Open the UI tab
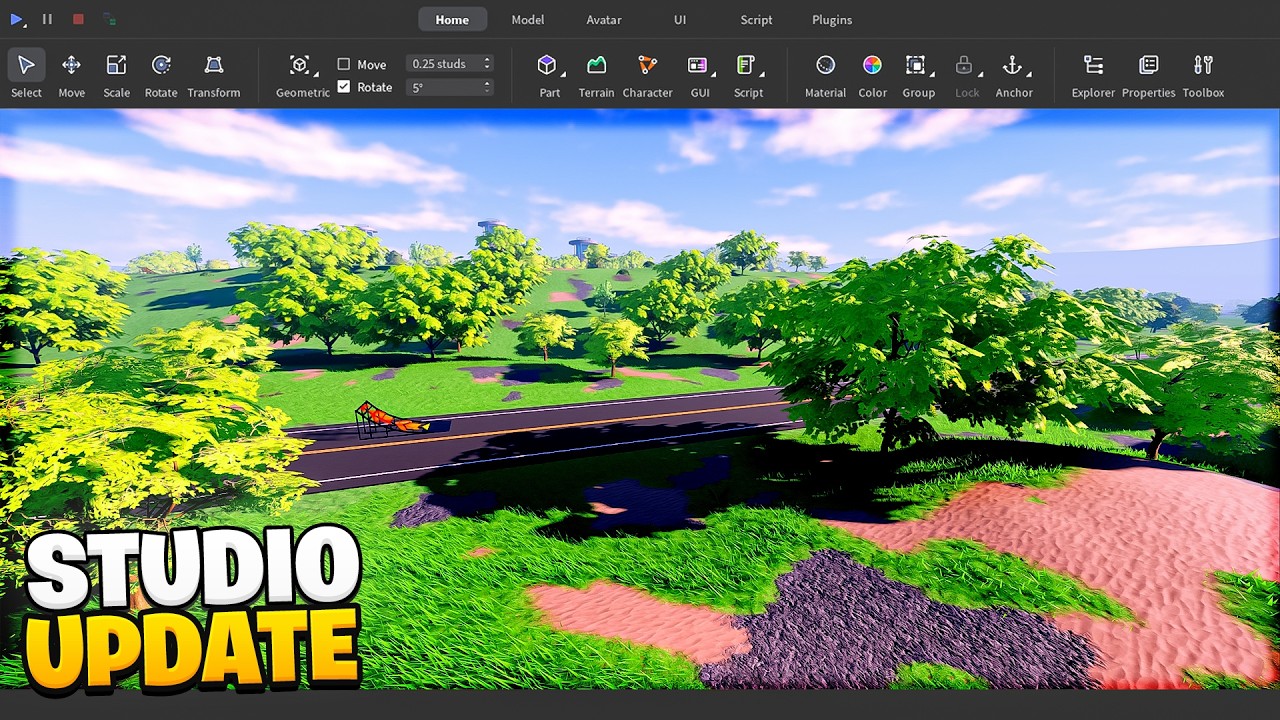 click(680, 19)
